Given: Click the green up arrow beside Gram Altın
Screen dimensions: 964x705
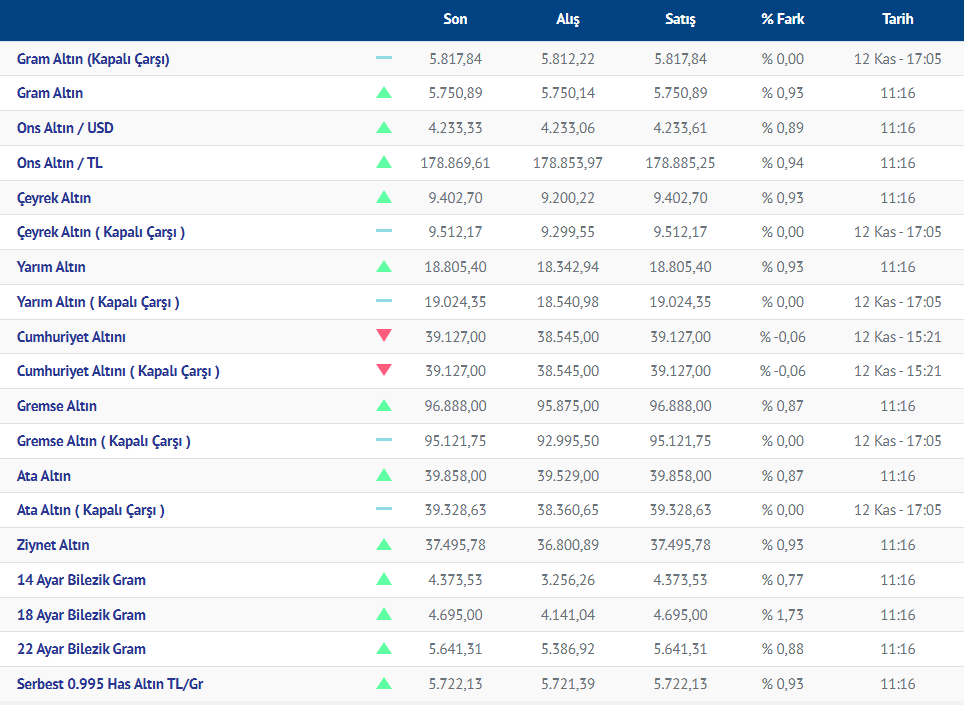Looking at the screenshot, I should click(x=384, y=93).
